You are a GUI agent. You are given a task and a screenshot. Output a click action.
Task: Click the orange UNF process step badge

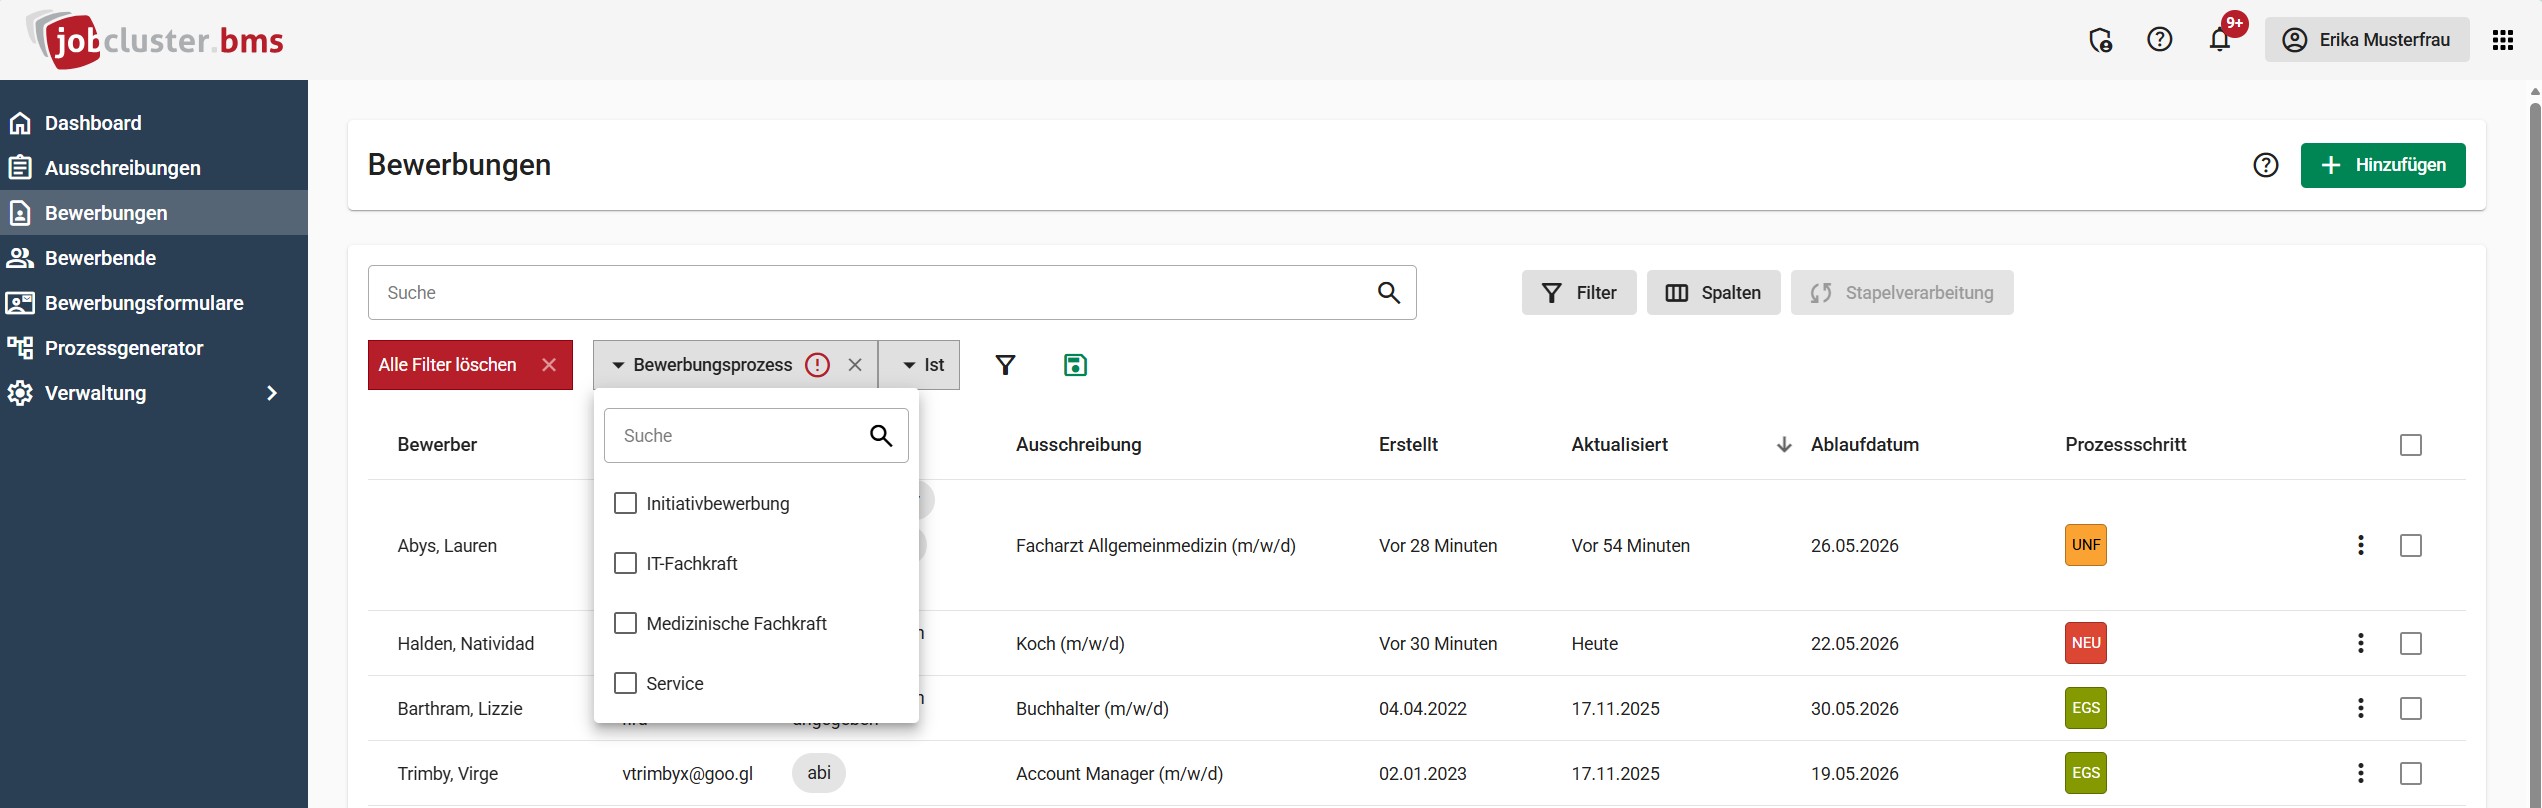[x=2085, y=545]
